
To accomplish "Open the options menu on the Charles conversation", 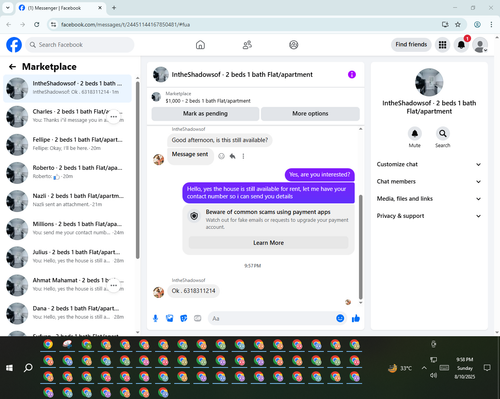I will pos(114,117).
